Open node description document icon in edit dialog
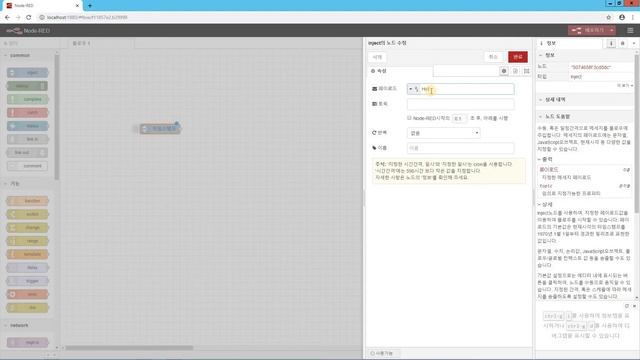 (x=515, y=71)
